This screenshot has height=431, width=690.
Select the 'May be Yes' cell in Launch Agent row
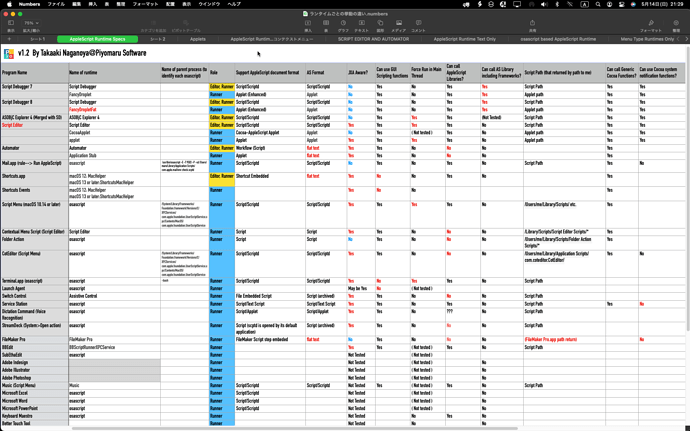point(361,289)
